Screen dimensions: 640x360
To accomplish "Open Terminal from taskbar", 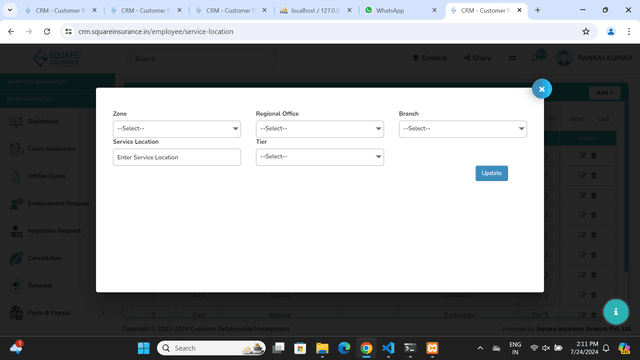I will (410, 348).
